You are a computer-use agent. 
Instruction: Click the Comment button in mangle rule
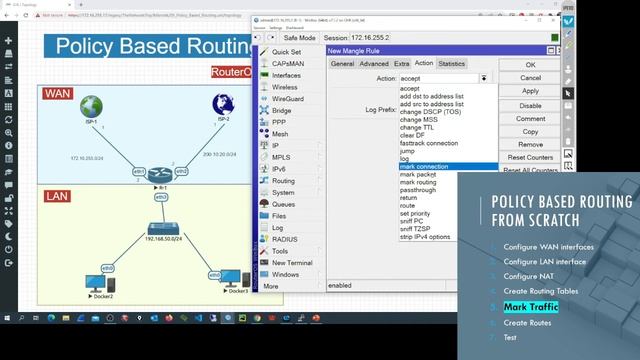pos(530,118)
